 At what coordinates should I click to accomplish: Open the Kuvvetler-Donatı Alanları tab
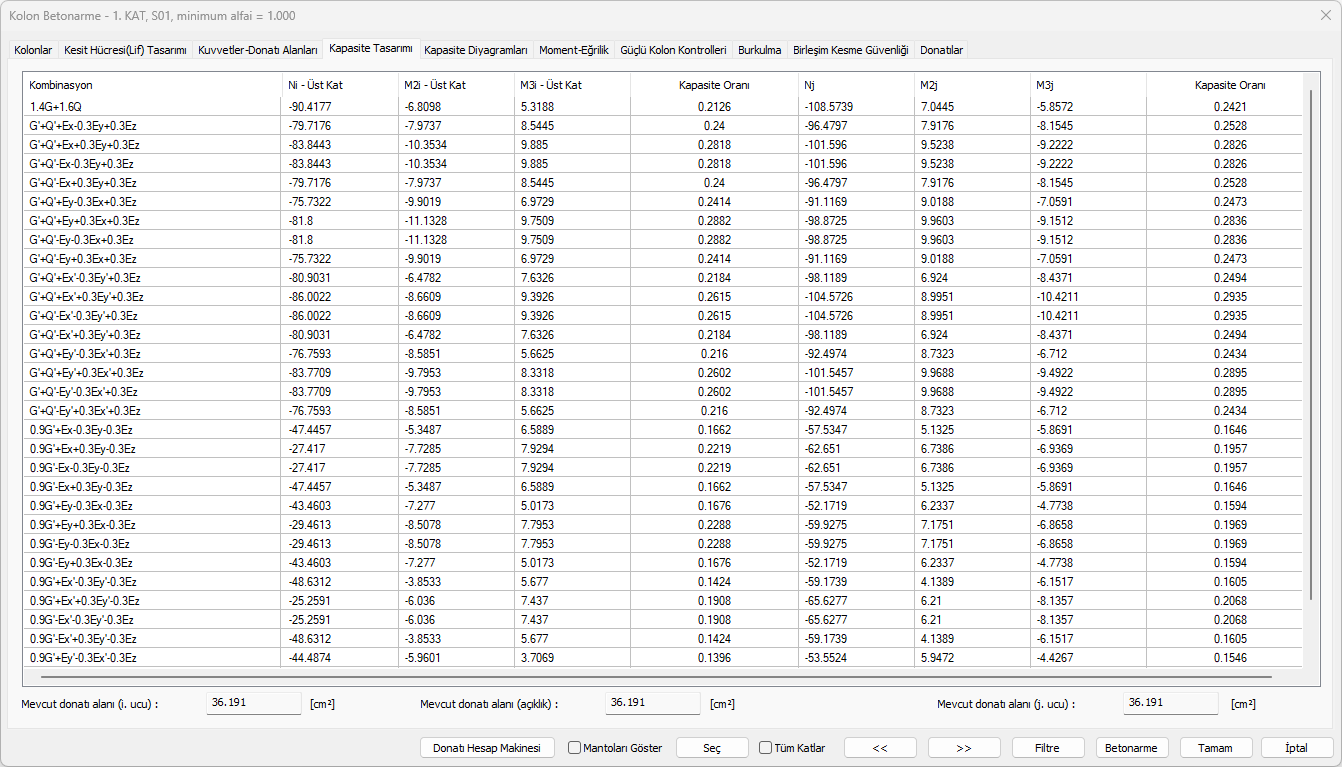pos(258,50)
